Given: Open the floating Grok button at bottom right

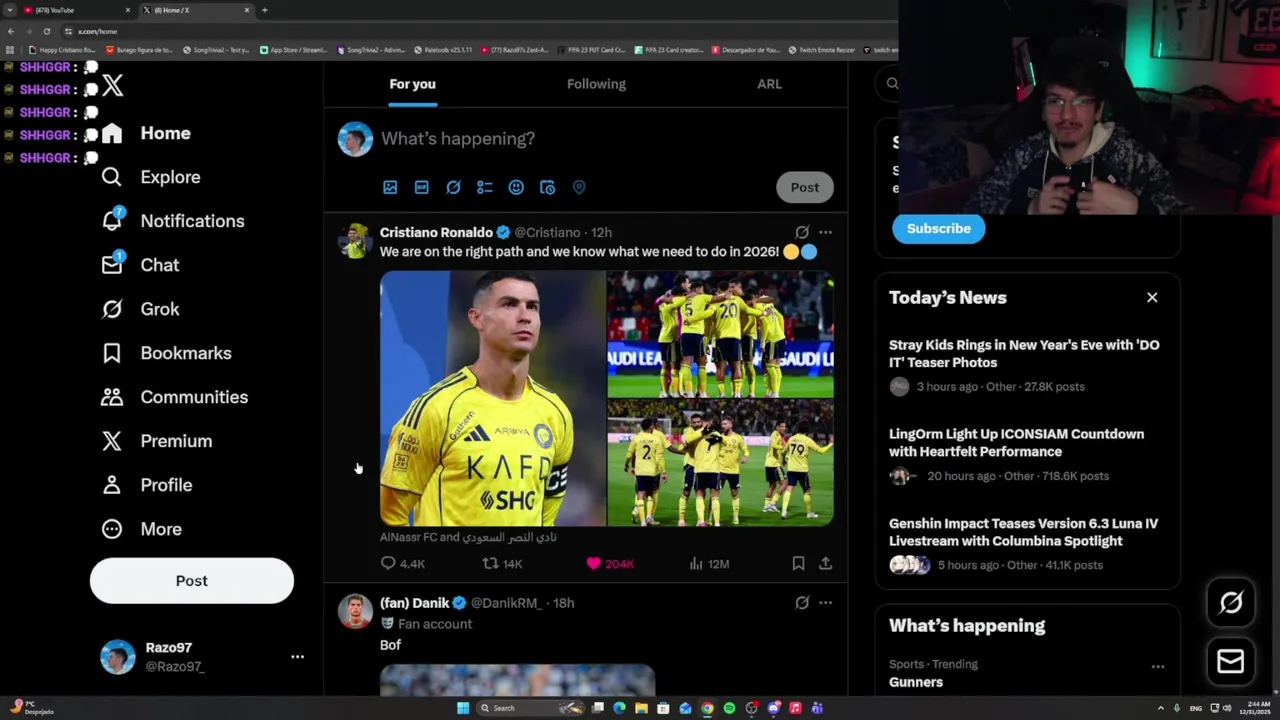Looking at the screenshot, I should [x=1231, y=602].
